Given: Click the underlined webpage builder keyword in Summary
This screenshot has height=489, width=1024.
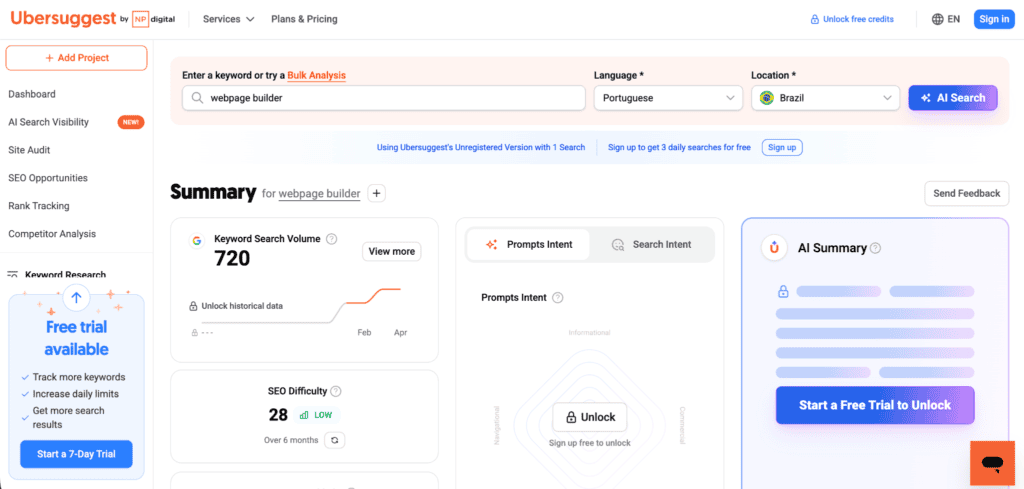Looking at the screenshot, I should pos(319,194).
